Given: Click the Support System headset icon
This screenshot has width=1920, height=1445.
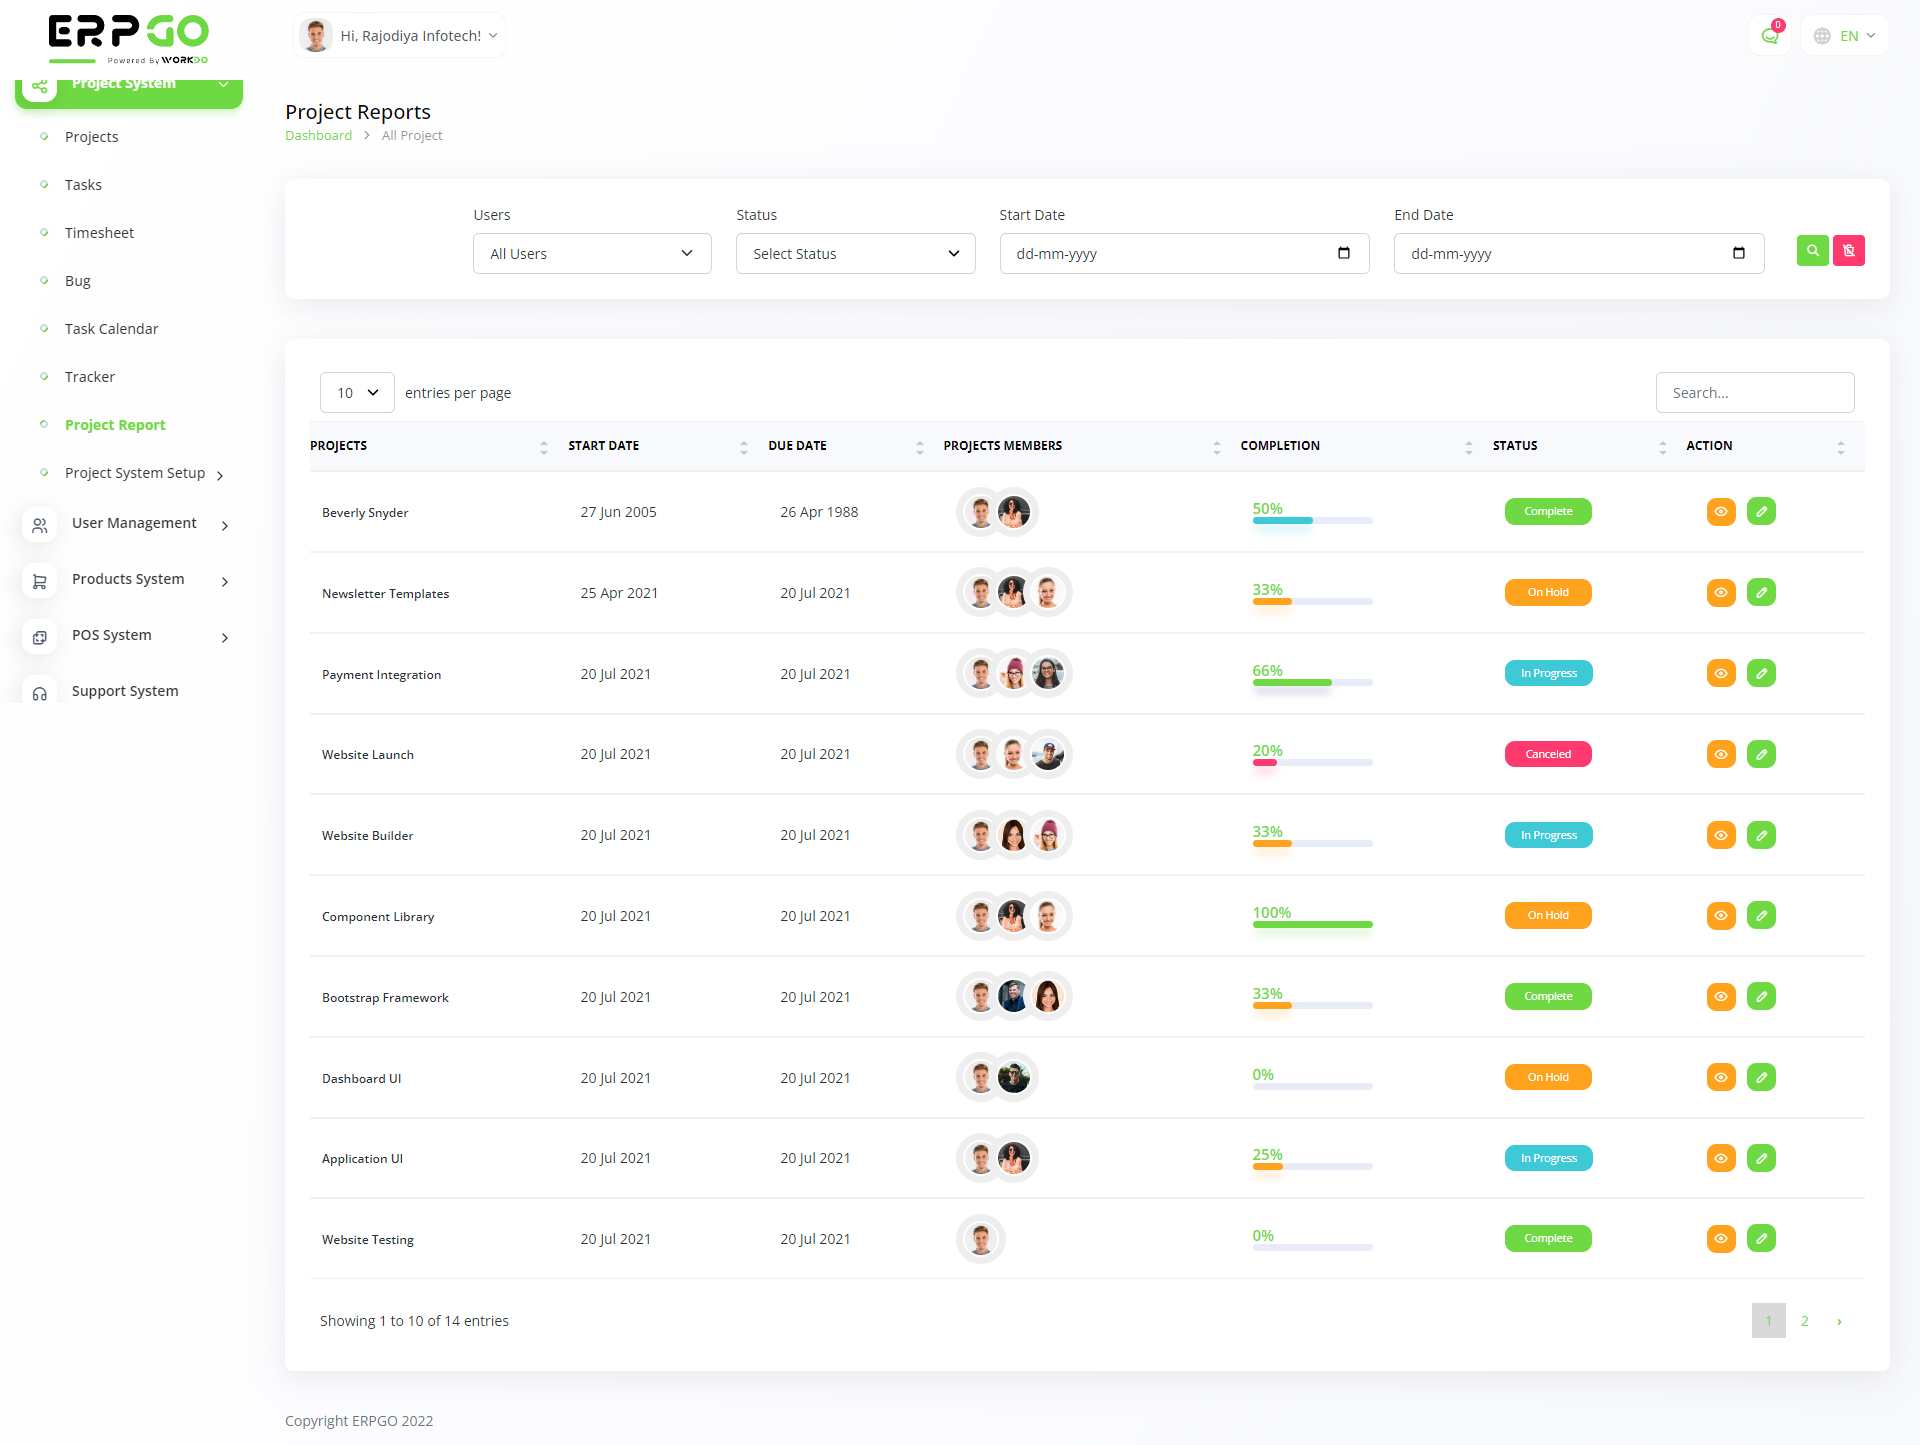Looking at the screenshot, I should click(40, 693).
